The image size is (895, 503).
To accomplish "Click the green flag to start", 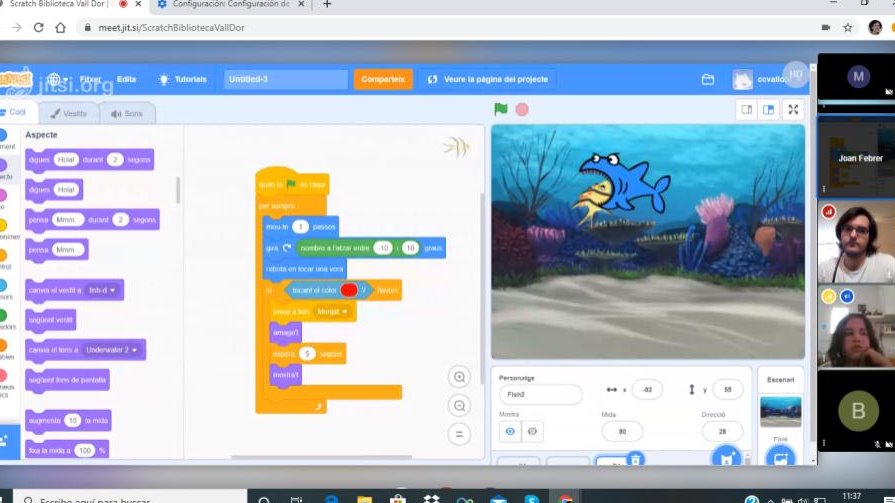I will [501, 109].
